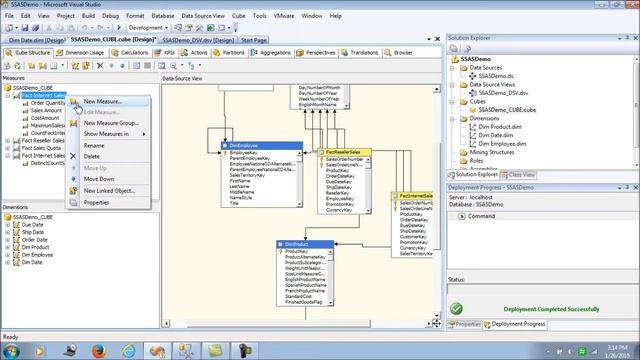
Task: Click the Command play icon in Deployment Progress
Action: [462, 216]
